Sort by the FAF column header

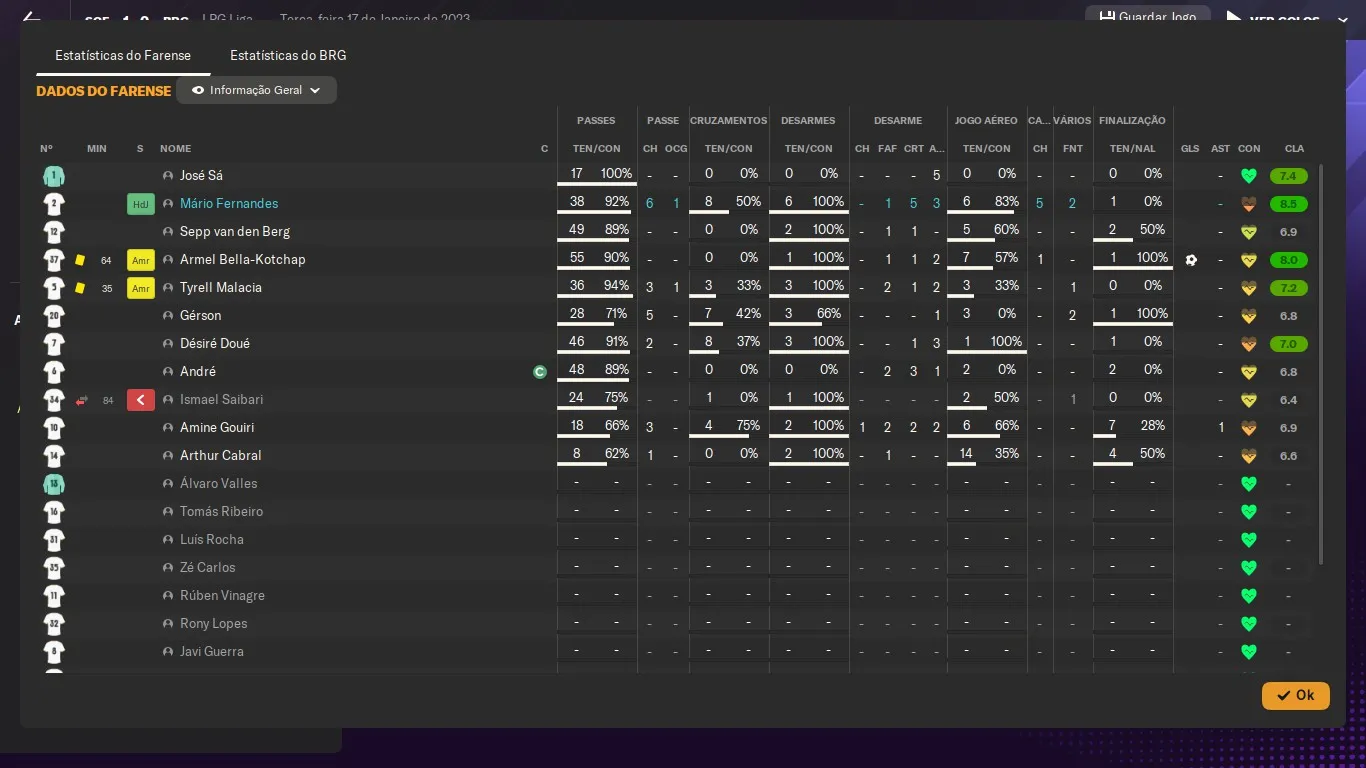pyautogui.click(x=887, y=149)
